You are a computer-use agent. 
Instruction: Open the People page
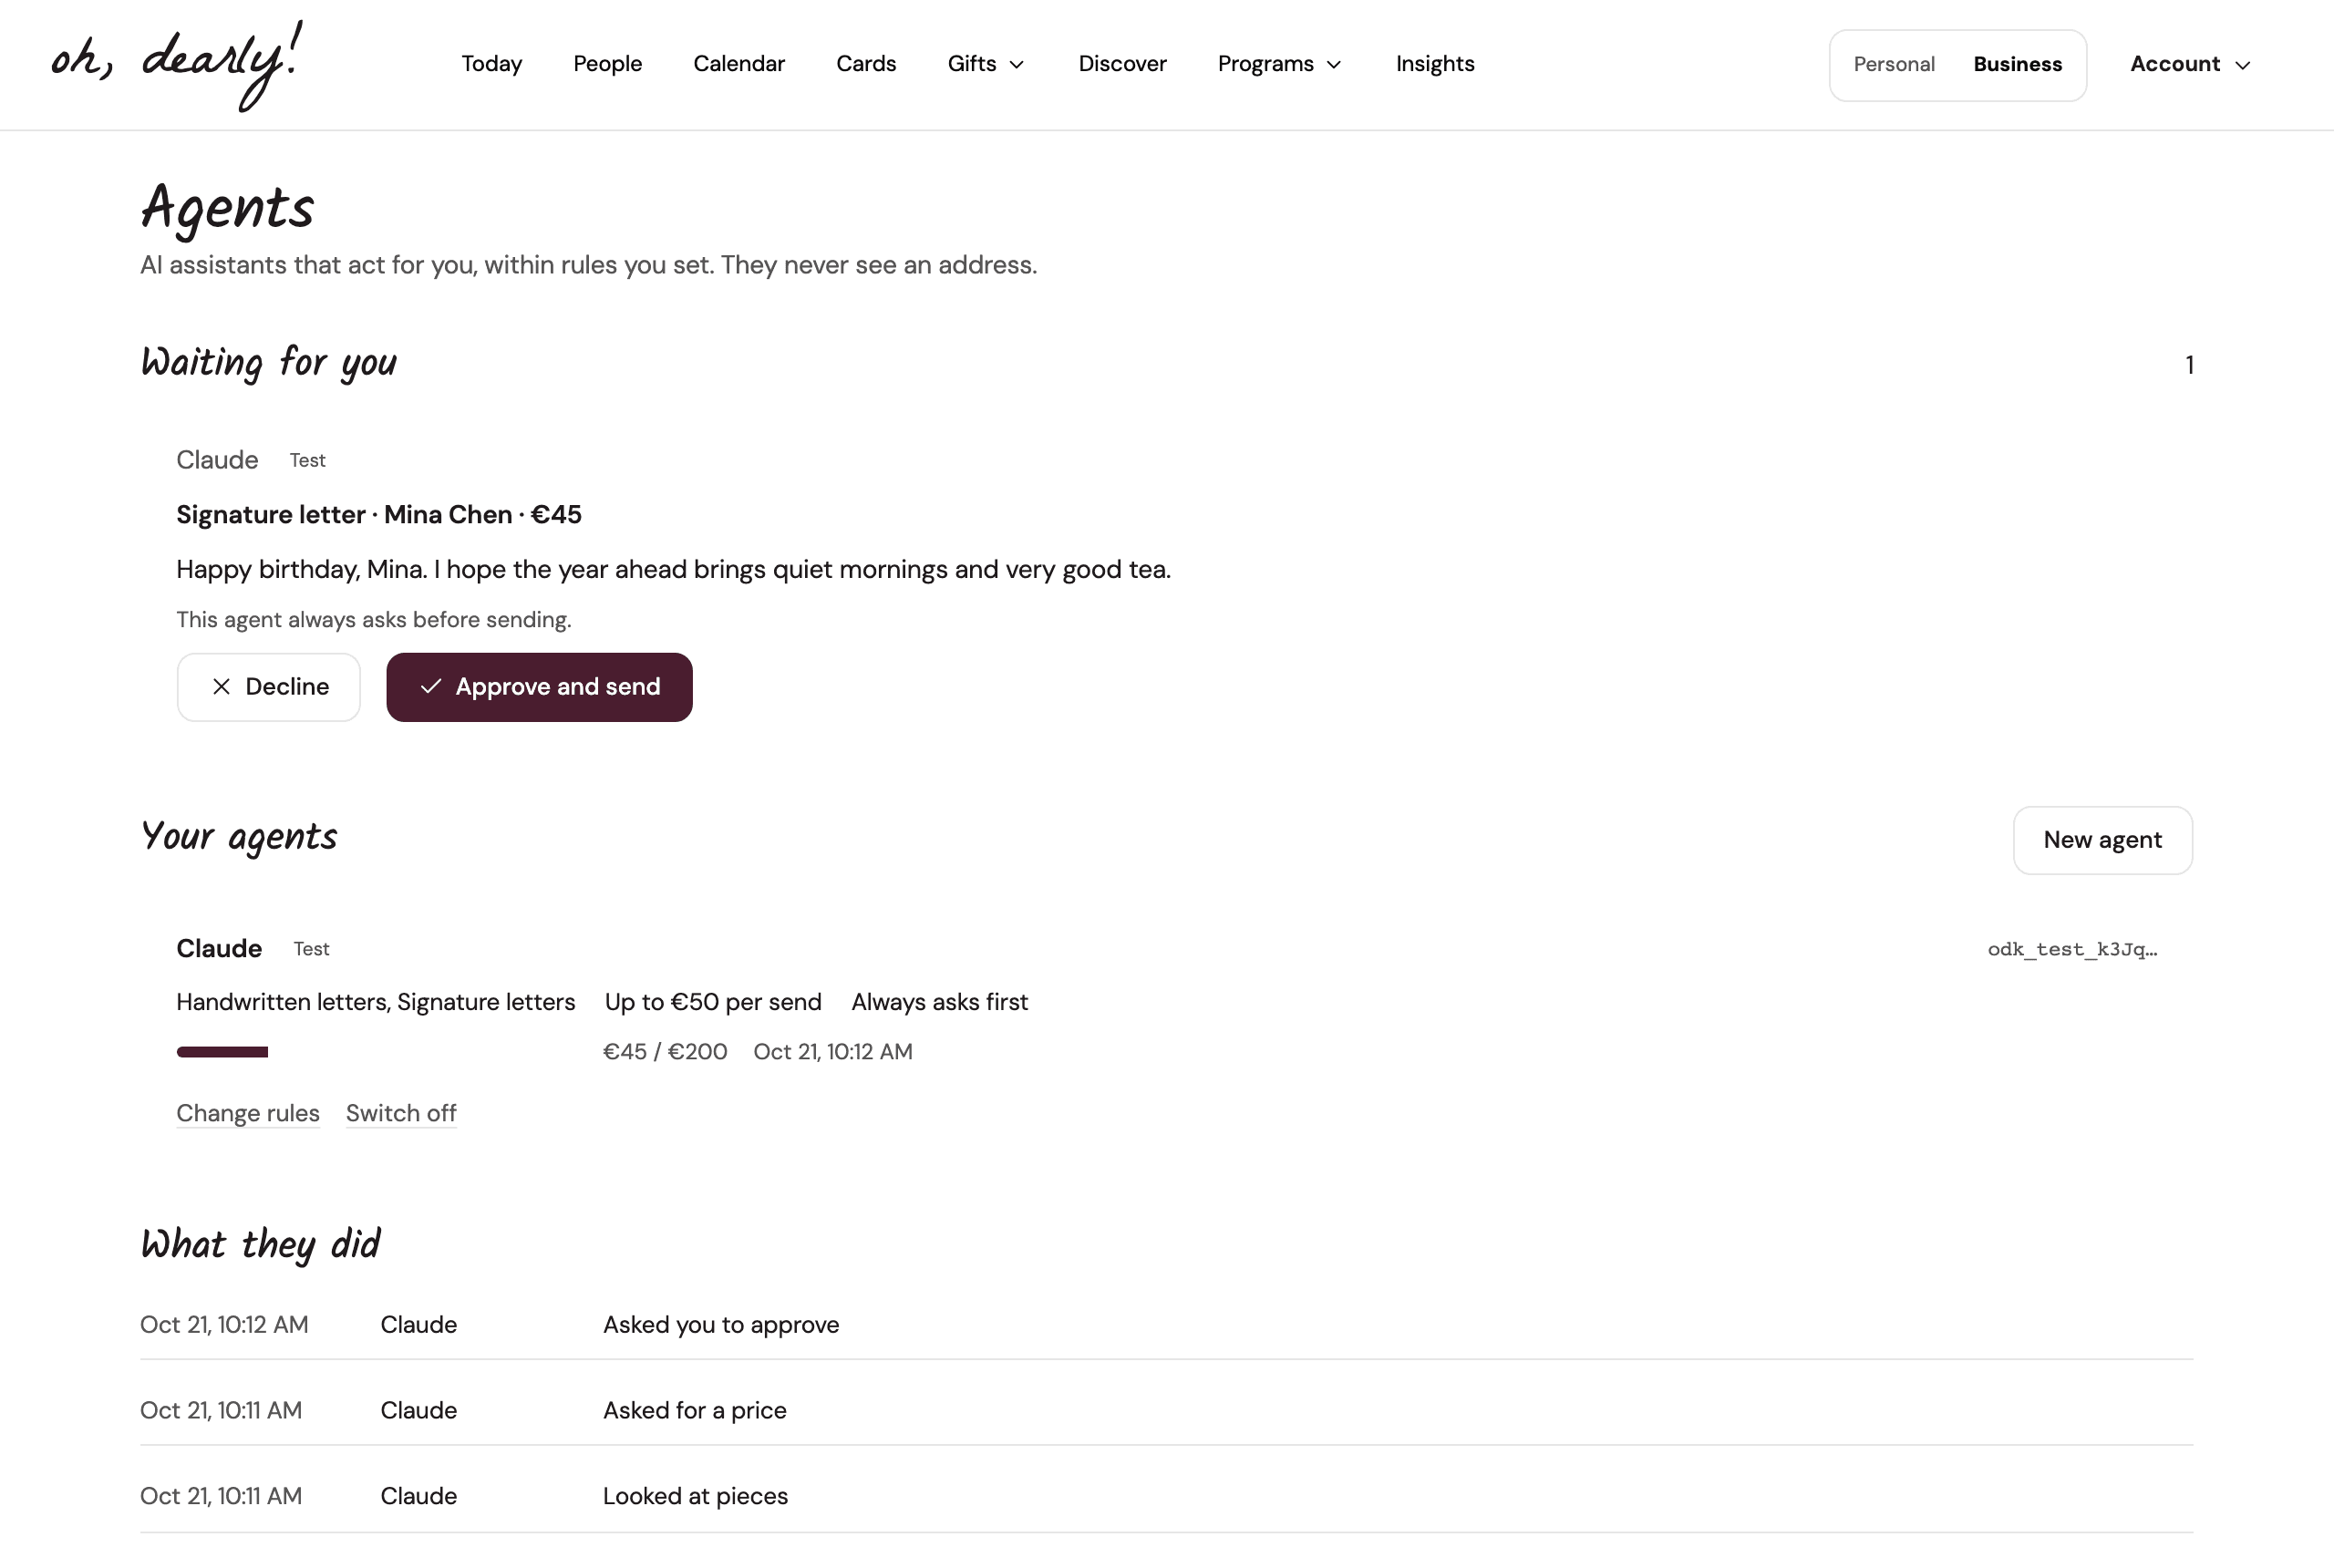pyautogui.click(x=607, y=64)
